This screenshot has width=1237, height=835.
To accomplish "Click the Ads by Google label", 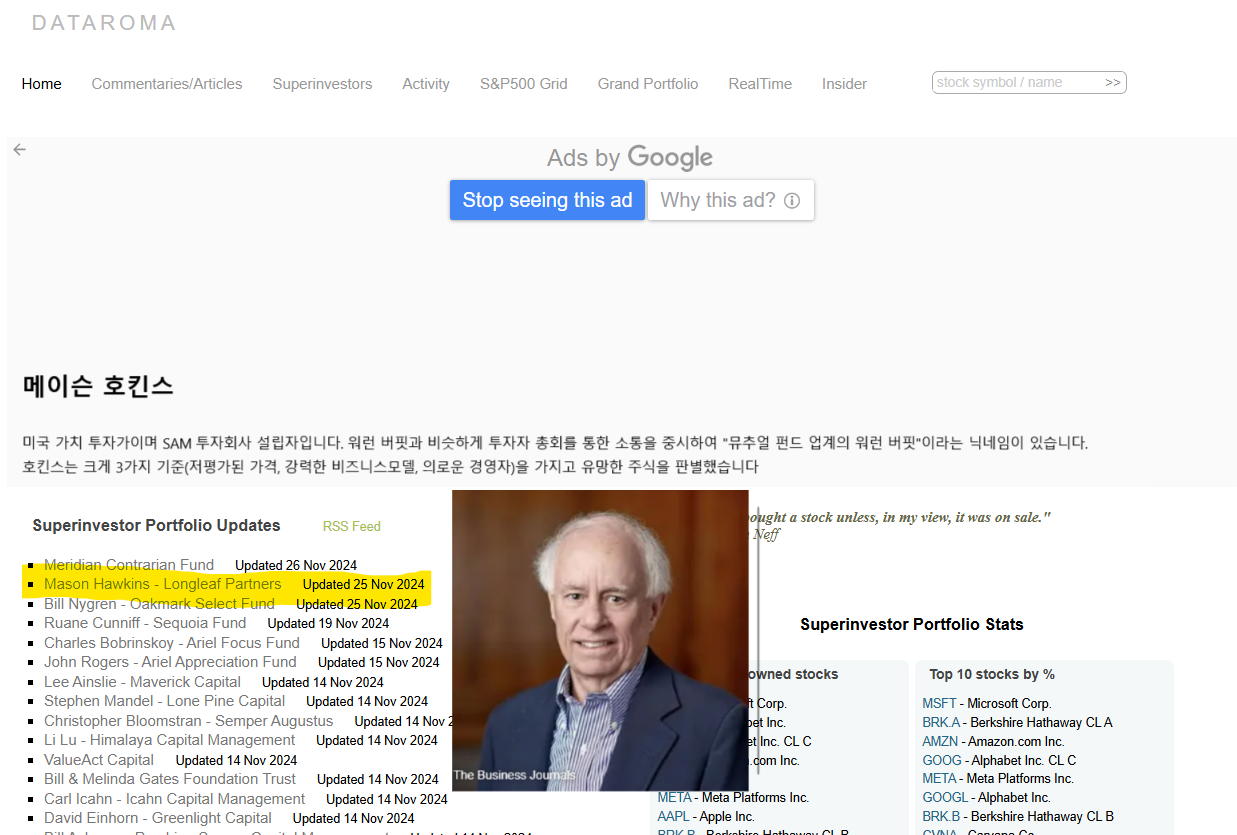I will pyautogui.click(x=630, y=158).
